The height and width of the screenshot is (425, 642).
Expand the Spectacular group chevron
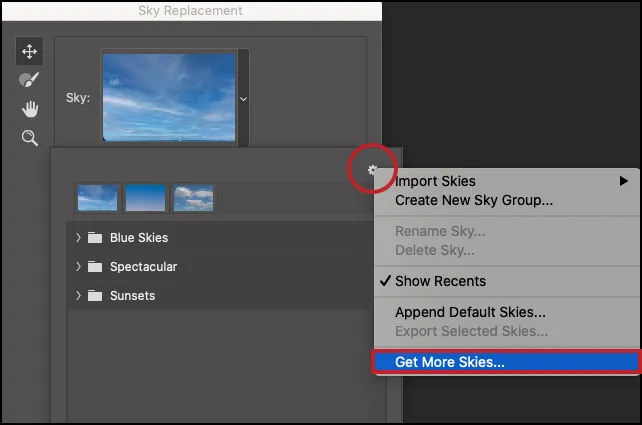78,267
